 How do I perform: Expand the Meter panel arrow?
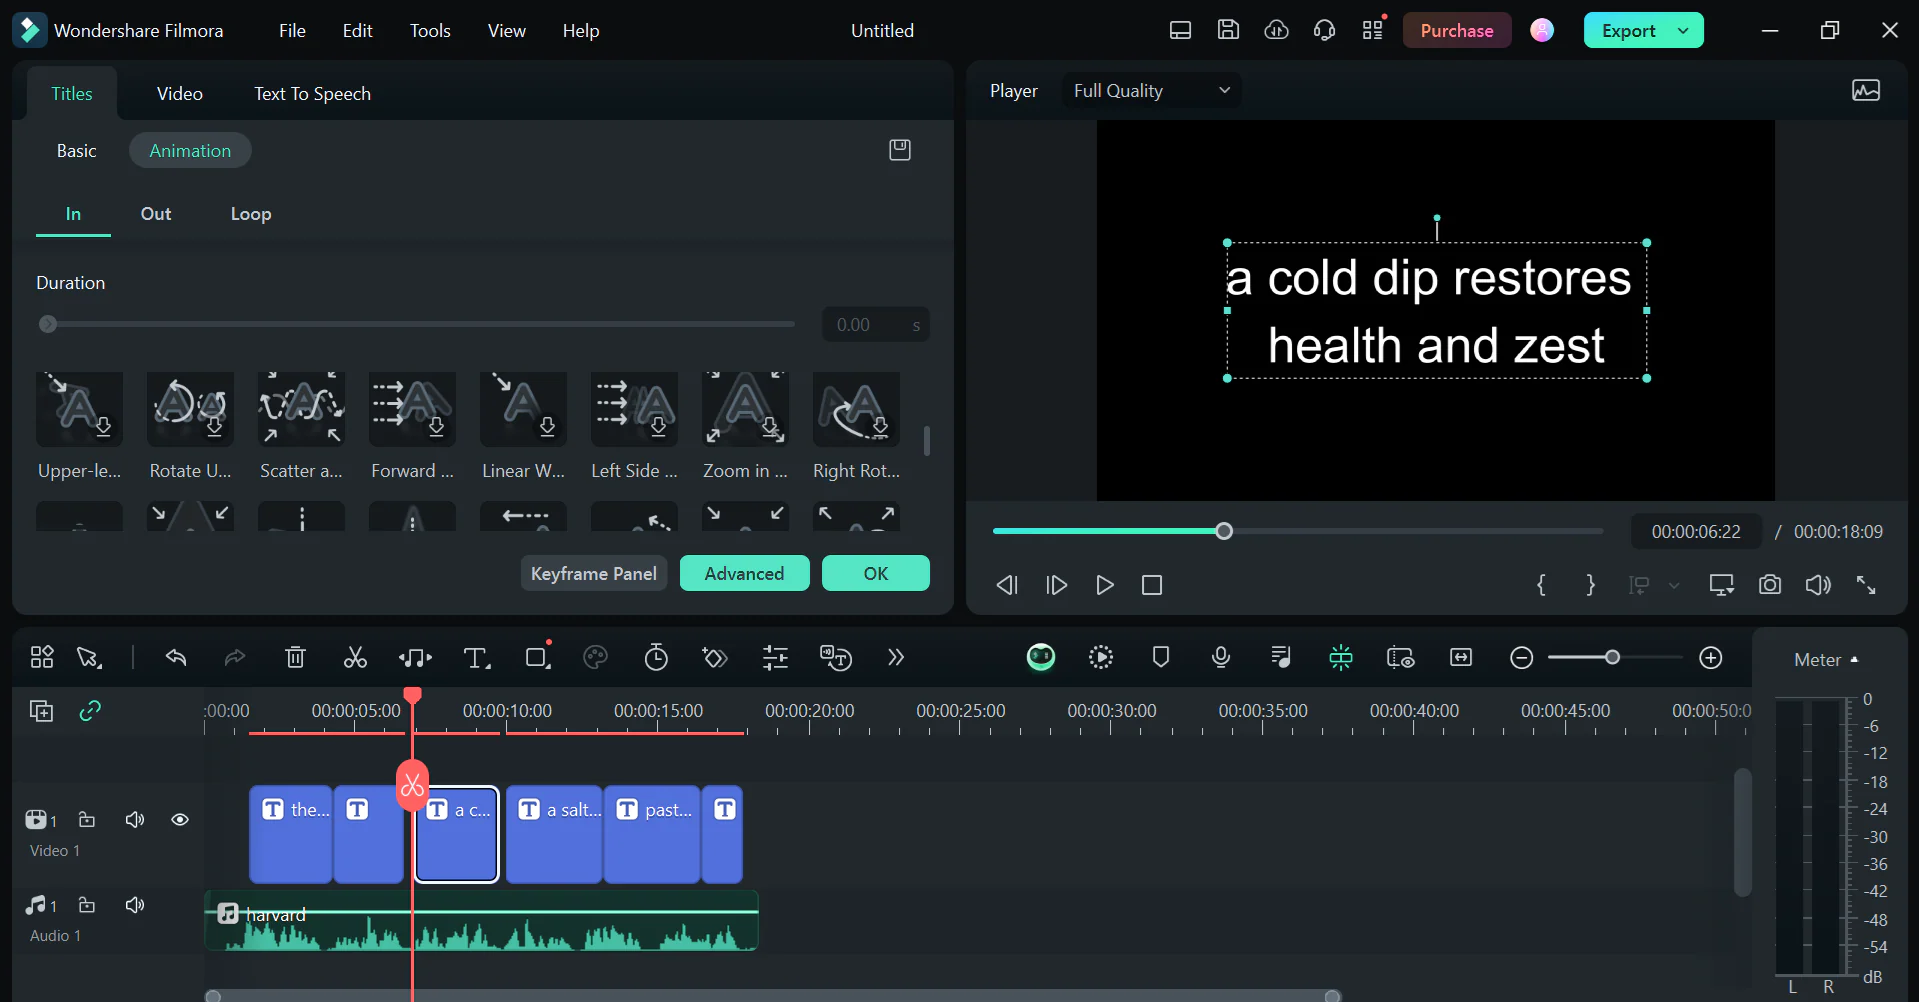1854,660
